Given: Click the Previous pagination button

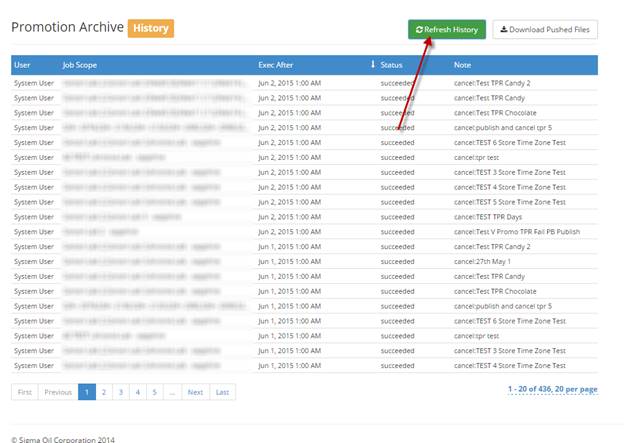Looking at the screenshot, I should tap(58, 392).
